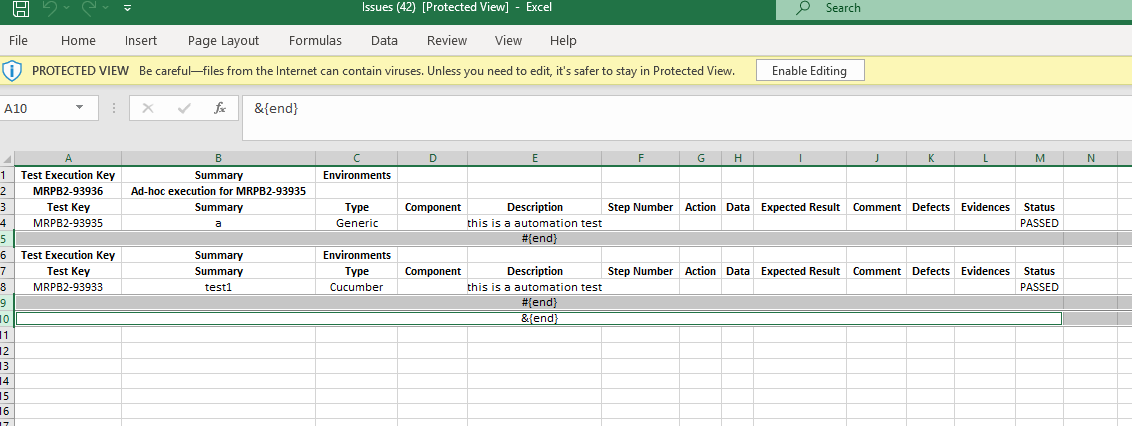Viewport: 1132px width, 426px height.
Task: Select column E header
Action: tap(534, 159)
